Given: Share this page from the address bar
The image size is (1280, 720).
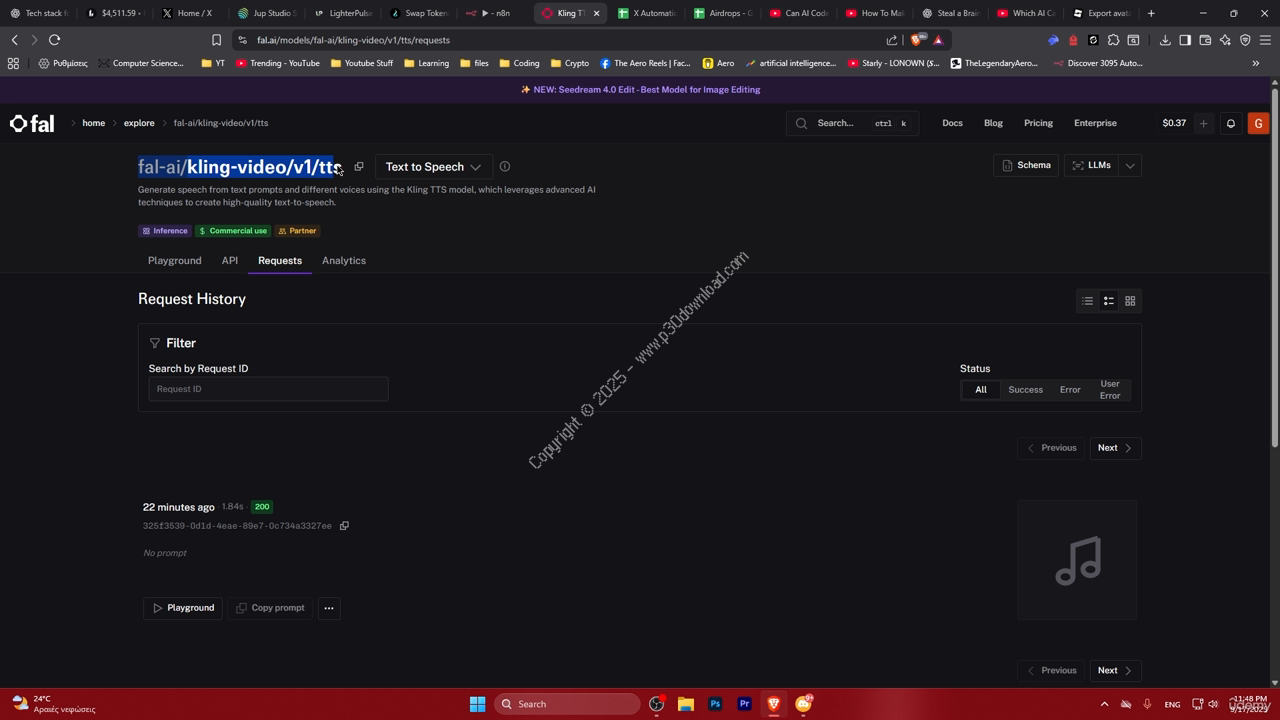Looking at the screenshot, I should click(x=892, y=40).
